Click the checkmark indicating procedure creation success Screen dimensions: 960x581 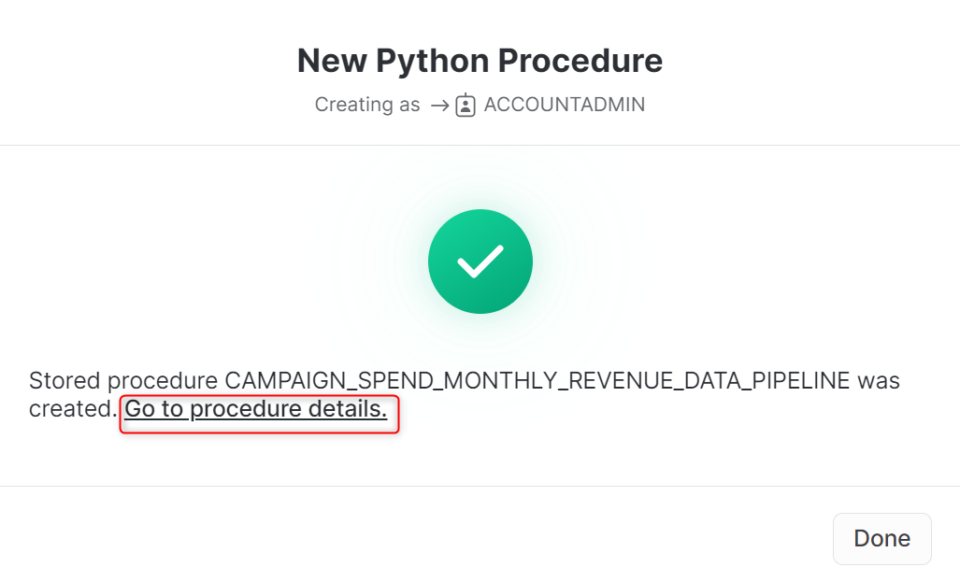point(480,260)
